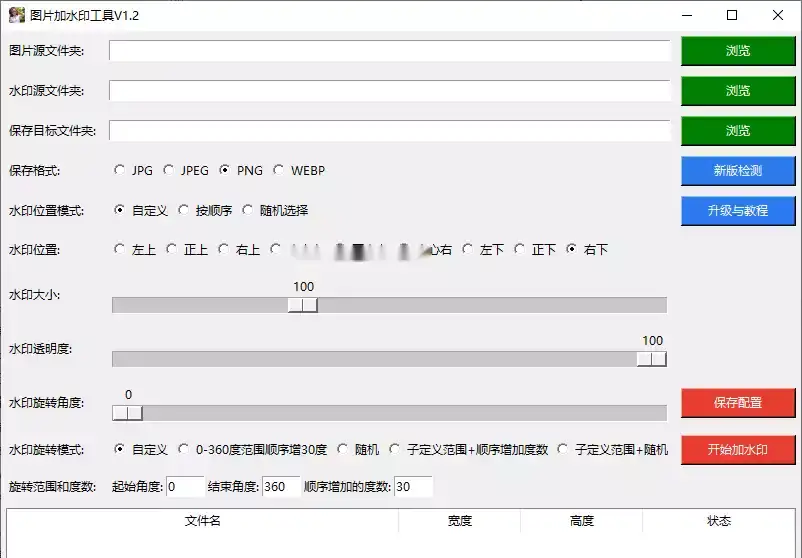Click 浏览 button for 保存目标文件夹
Image resolution: width=802 pixels, height=558 pixels.
pos(738,131)
